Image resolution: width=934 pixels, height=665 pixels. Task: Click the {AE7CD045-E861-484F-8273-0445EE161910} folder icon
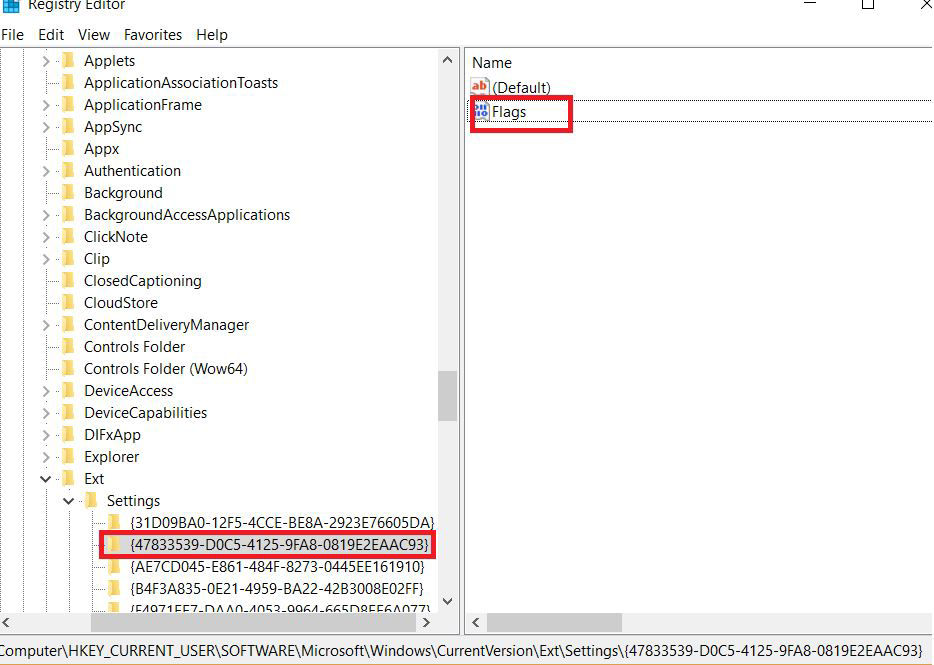coord(114,567)
